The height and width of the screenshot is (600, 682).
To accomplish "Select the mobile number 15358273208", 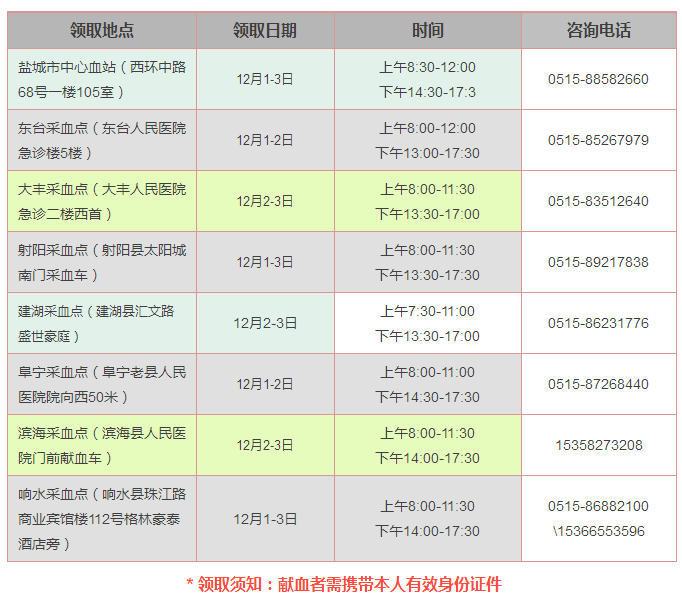I will pyautogui.click(x=598, y=445).
